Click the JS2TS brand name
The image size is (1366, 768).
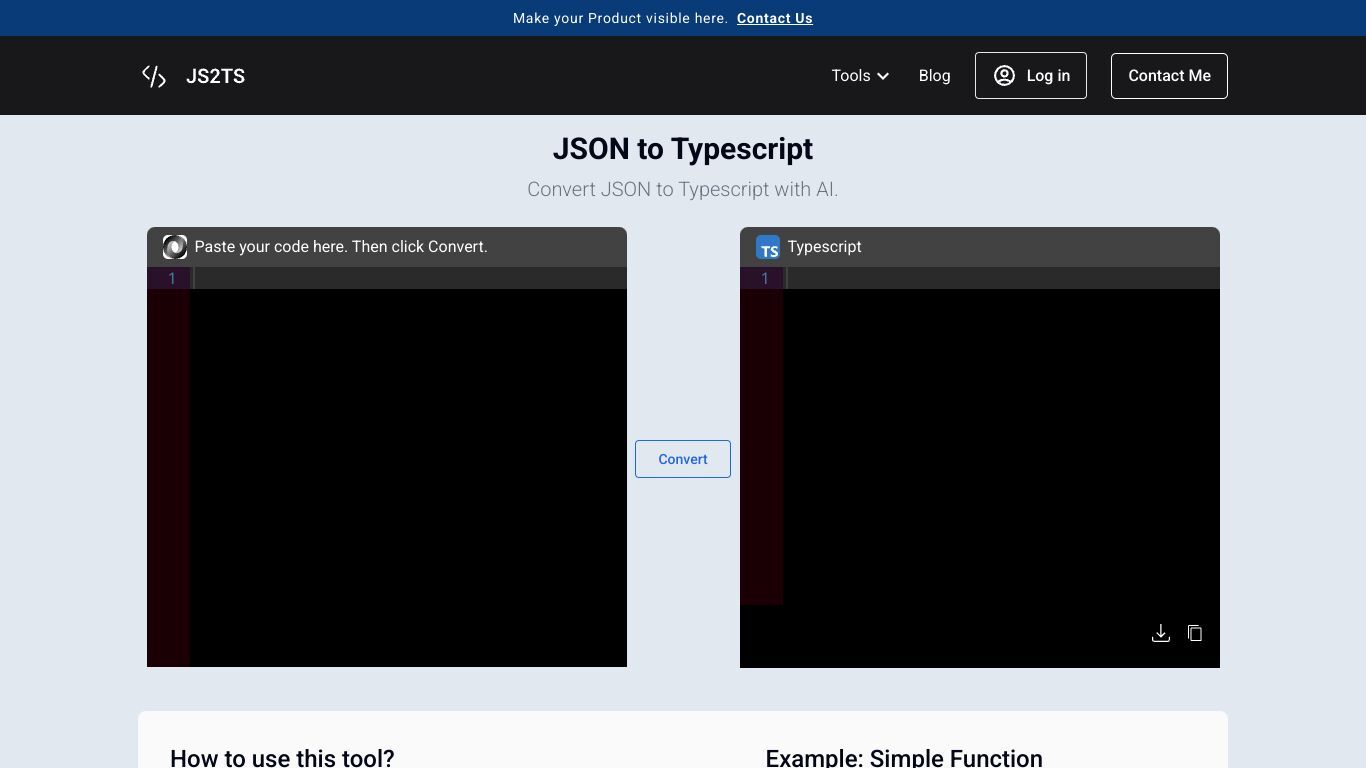tap(215, 76)
